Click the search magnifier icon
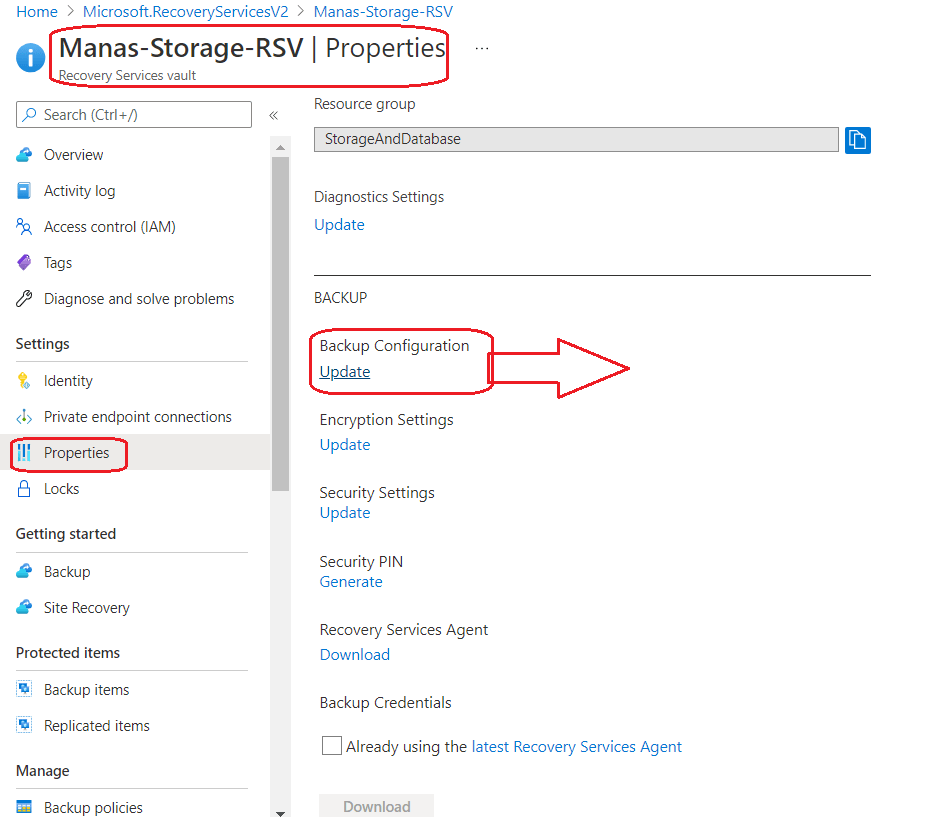935x817 pixels. (x=29, y=114)
